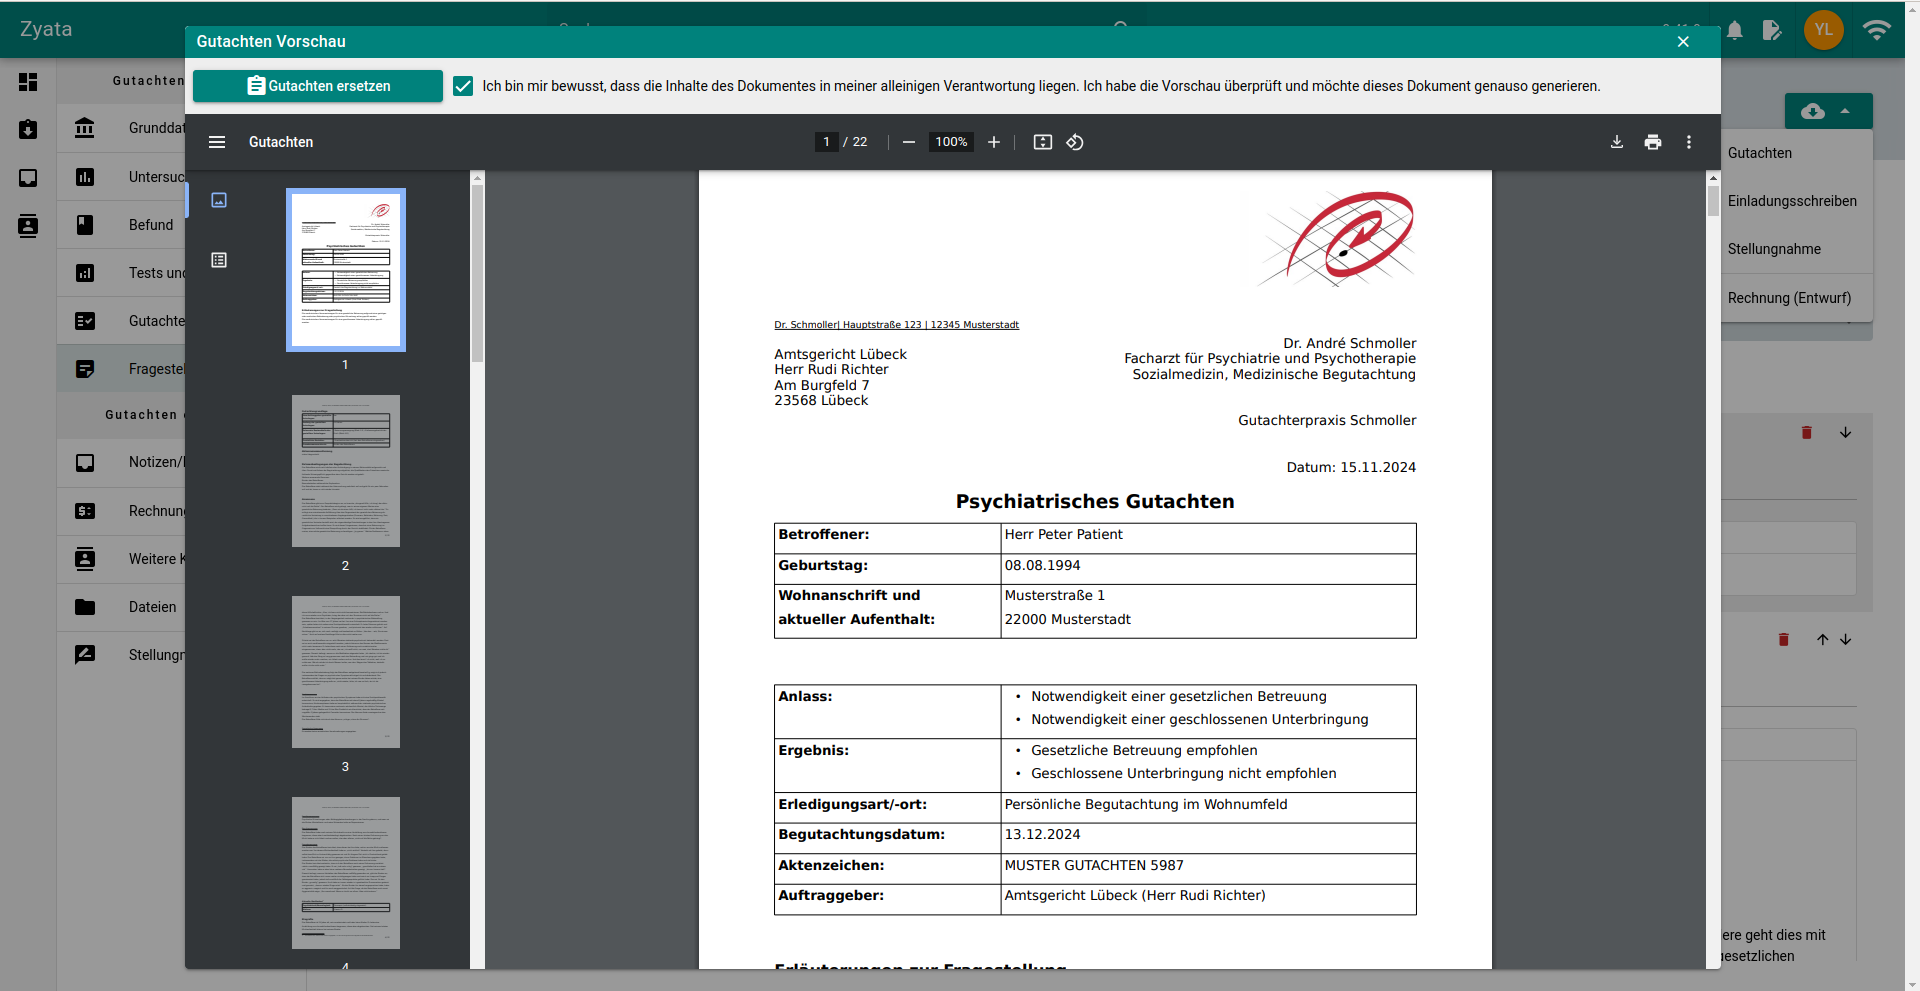This screenshot has height=991, width=1920.
Task: Click the 100% zoom level field
Action: pyautogui.click(x=951, y=142)
